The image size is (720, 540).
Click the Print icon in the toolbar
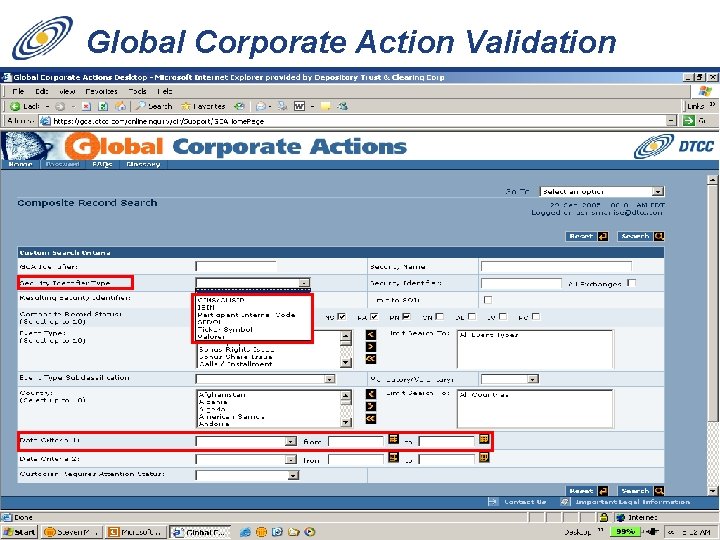coord(282,107)
